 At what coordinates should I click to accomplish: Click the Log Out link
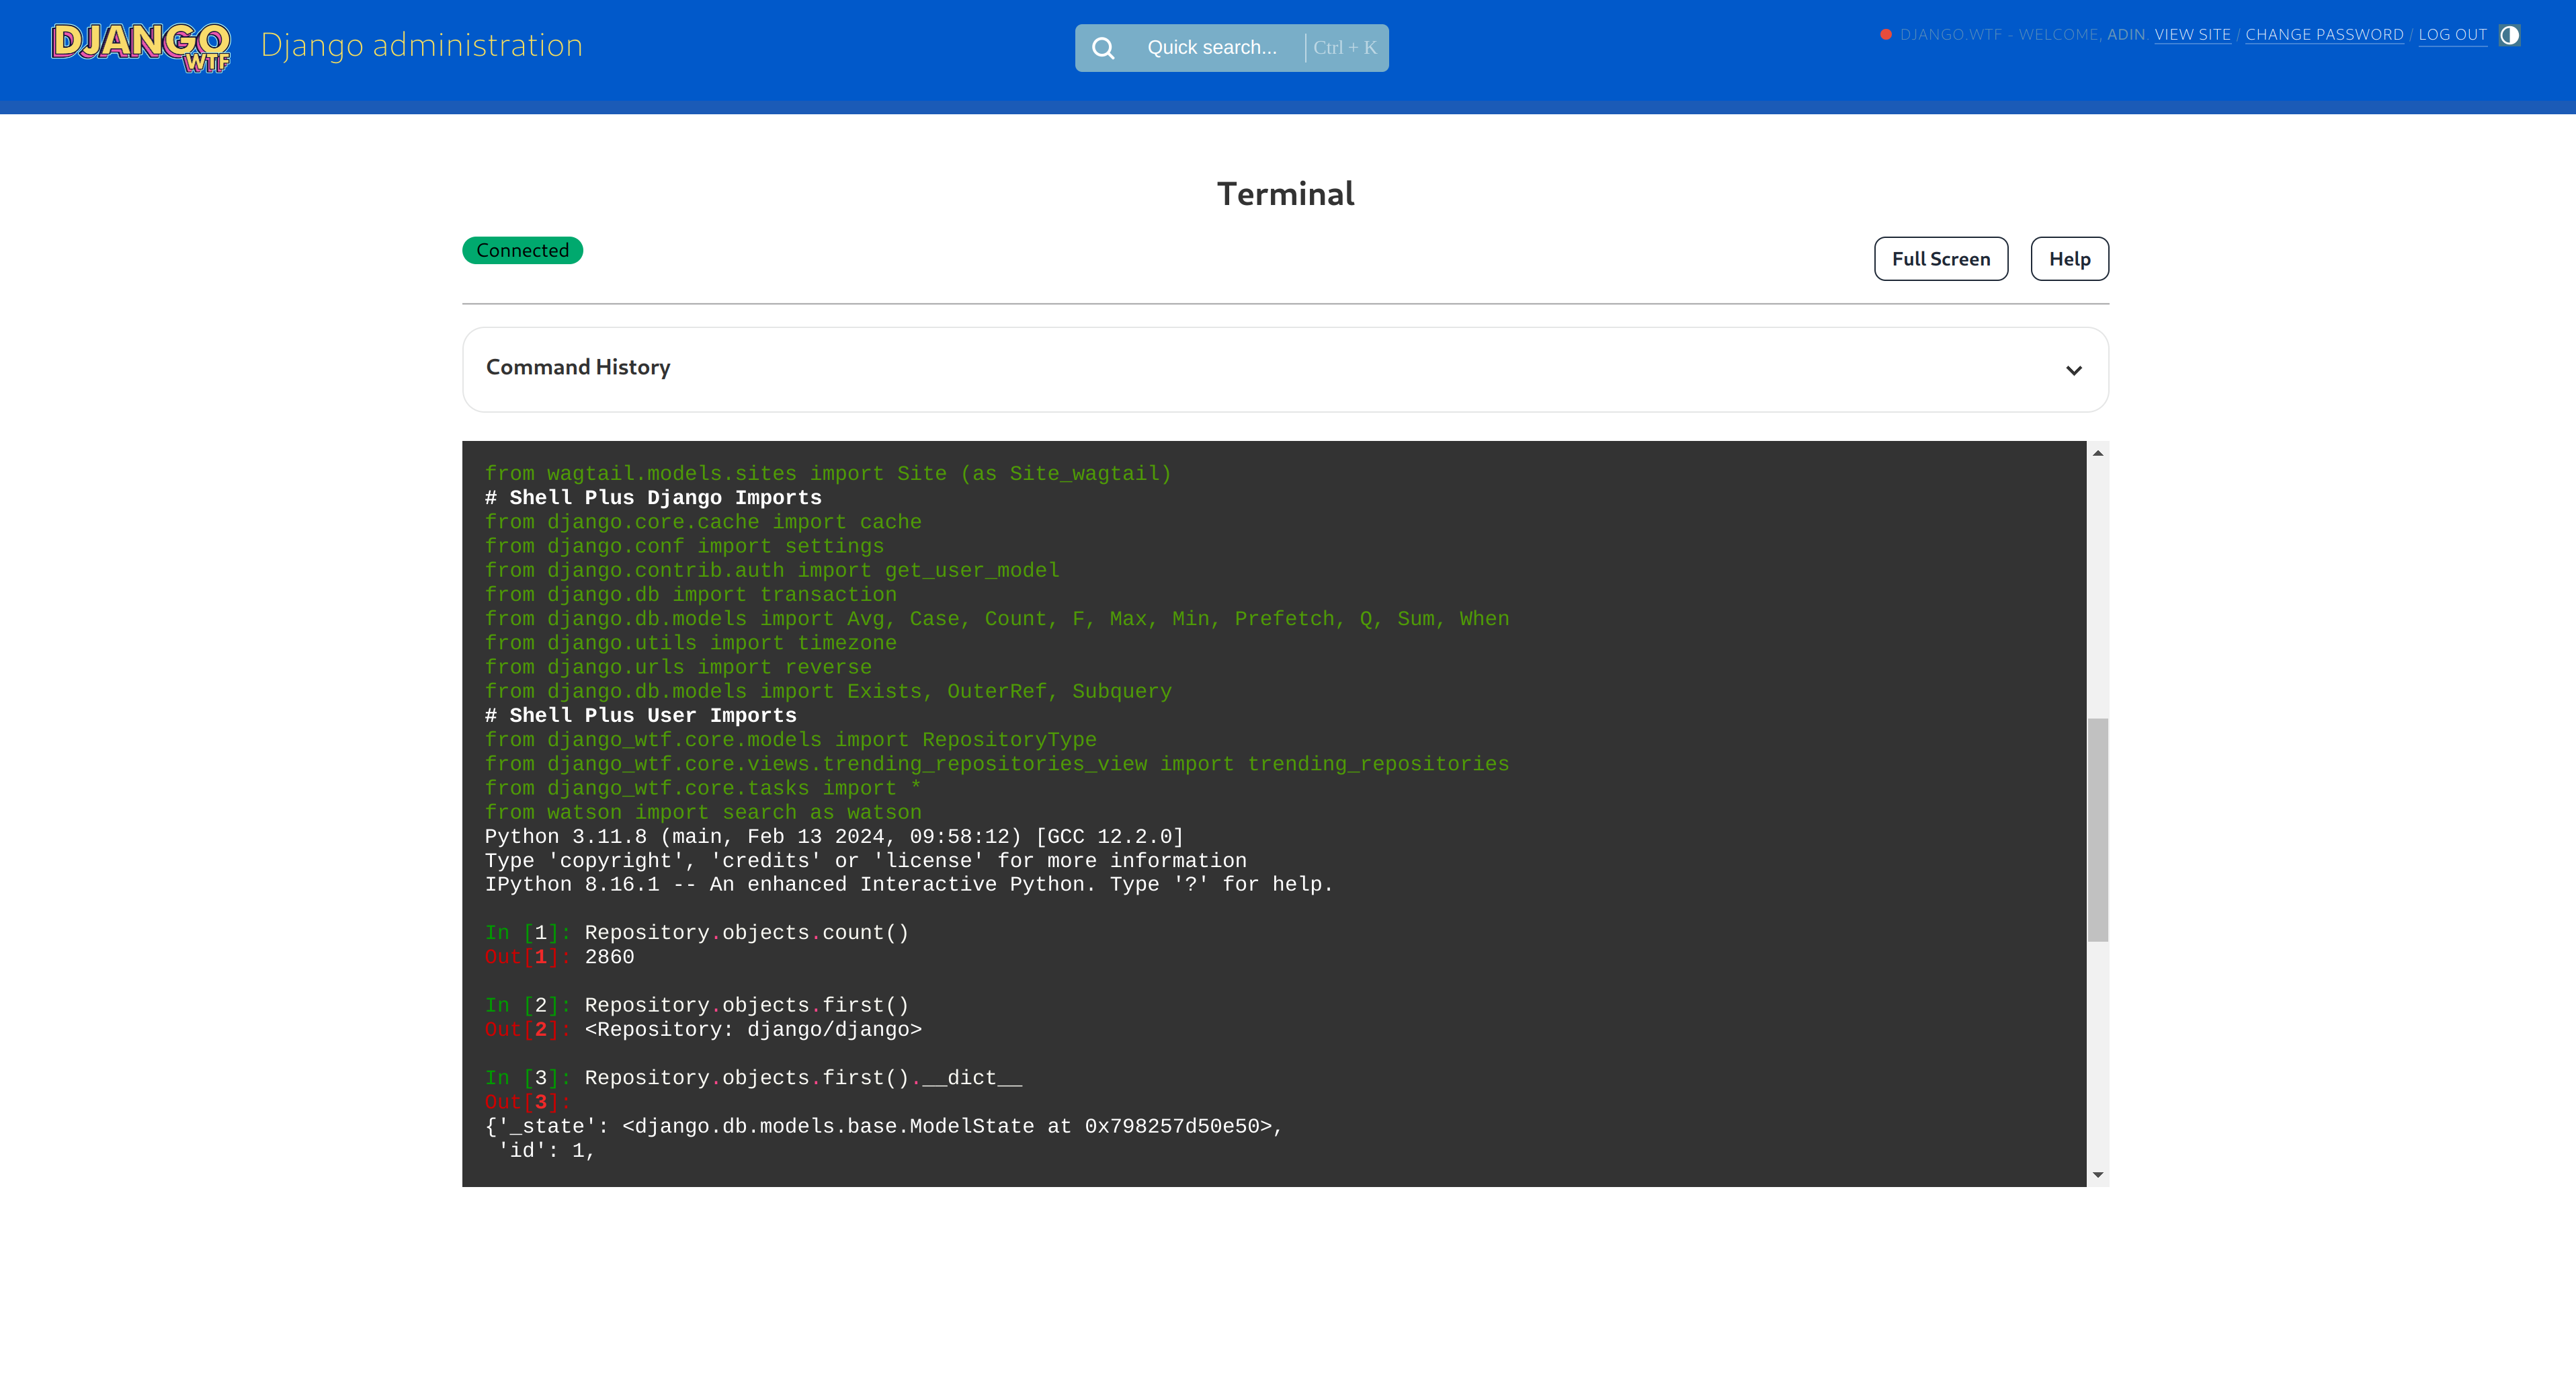pyautogui.click(x=2452, y=35)
